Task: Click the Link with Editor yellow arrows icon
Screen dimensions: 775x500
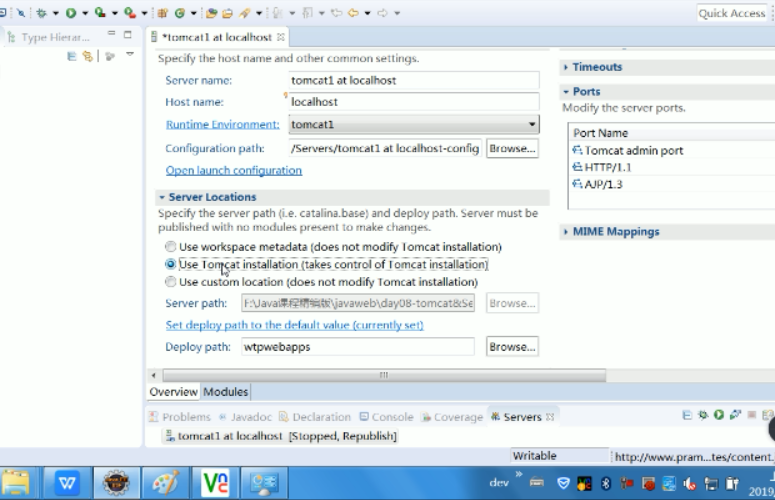Action: [87, 56]
